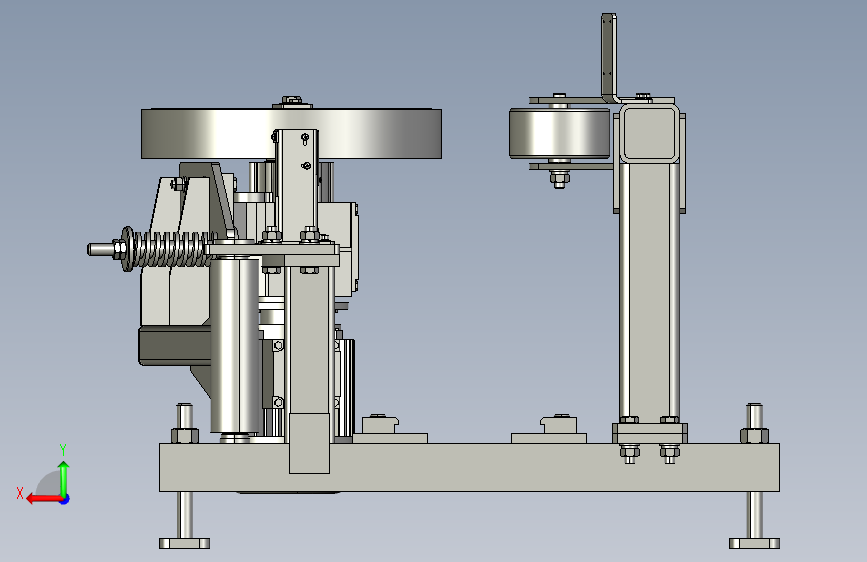867x562 pixels.
Task: Select the hex nut beneath the small roller wheel
Action: (559, 178)
